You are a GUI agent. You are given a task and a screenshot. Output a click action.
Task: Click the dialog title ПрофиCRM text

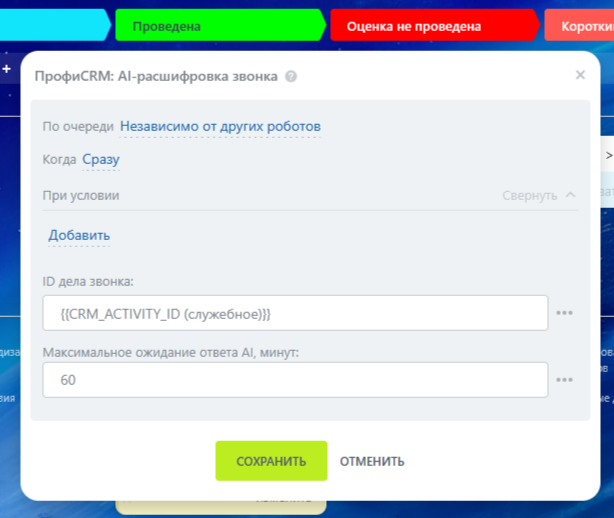(156, 76)
